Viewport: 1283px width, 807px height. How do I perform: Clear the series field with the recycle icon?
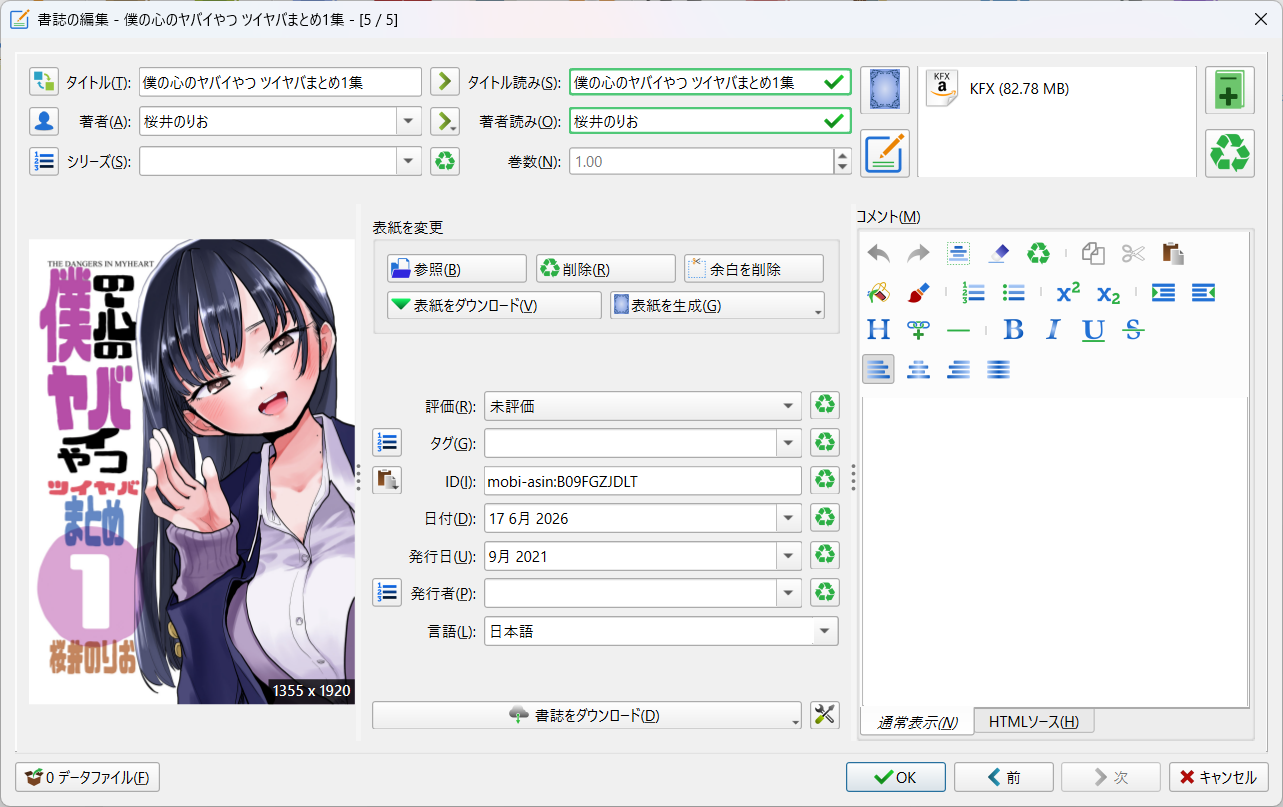pos(445,160)
